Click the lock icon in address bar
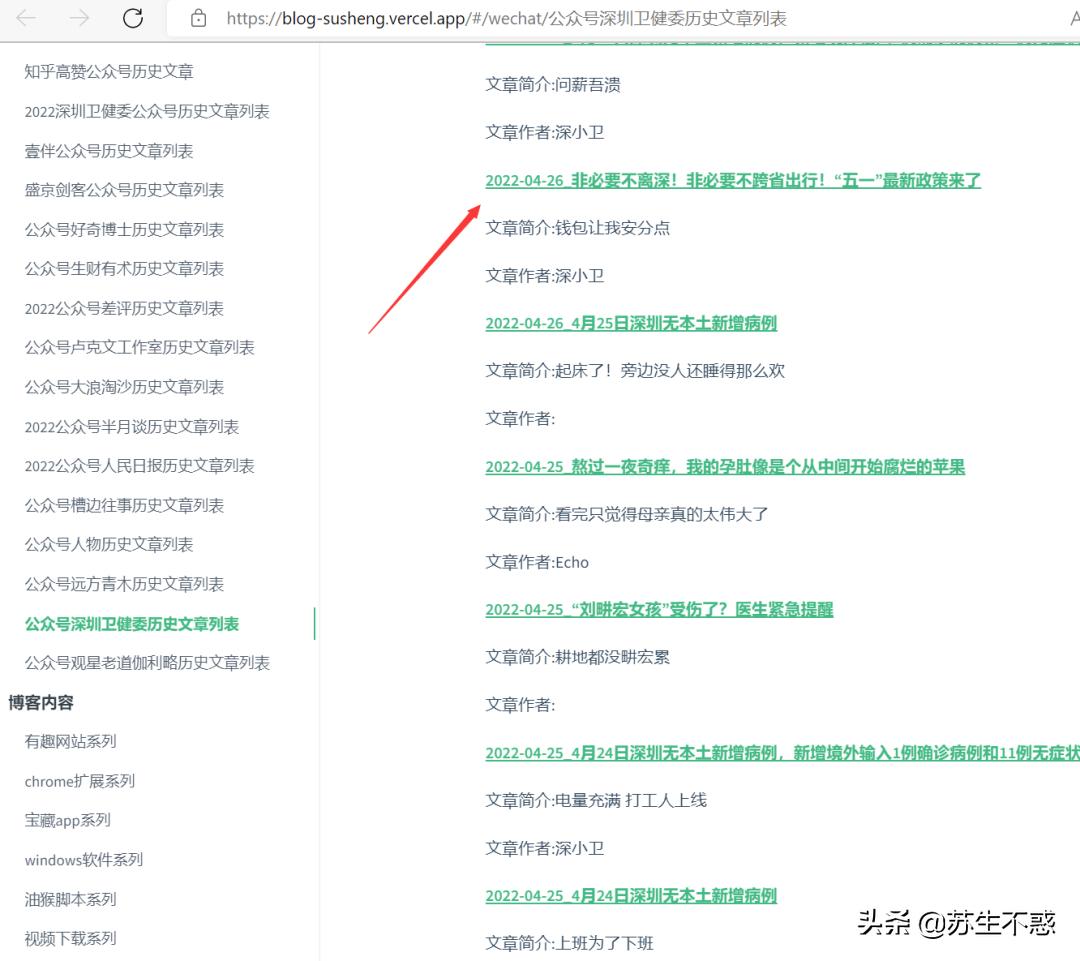 [x=198, y=19]
